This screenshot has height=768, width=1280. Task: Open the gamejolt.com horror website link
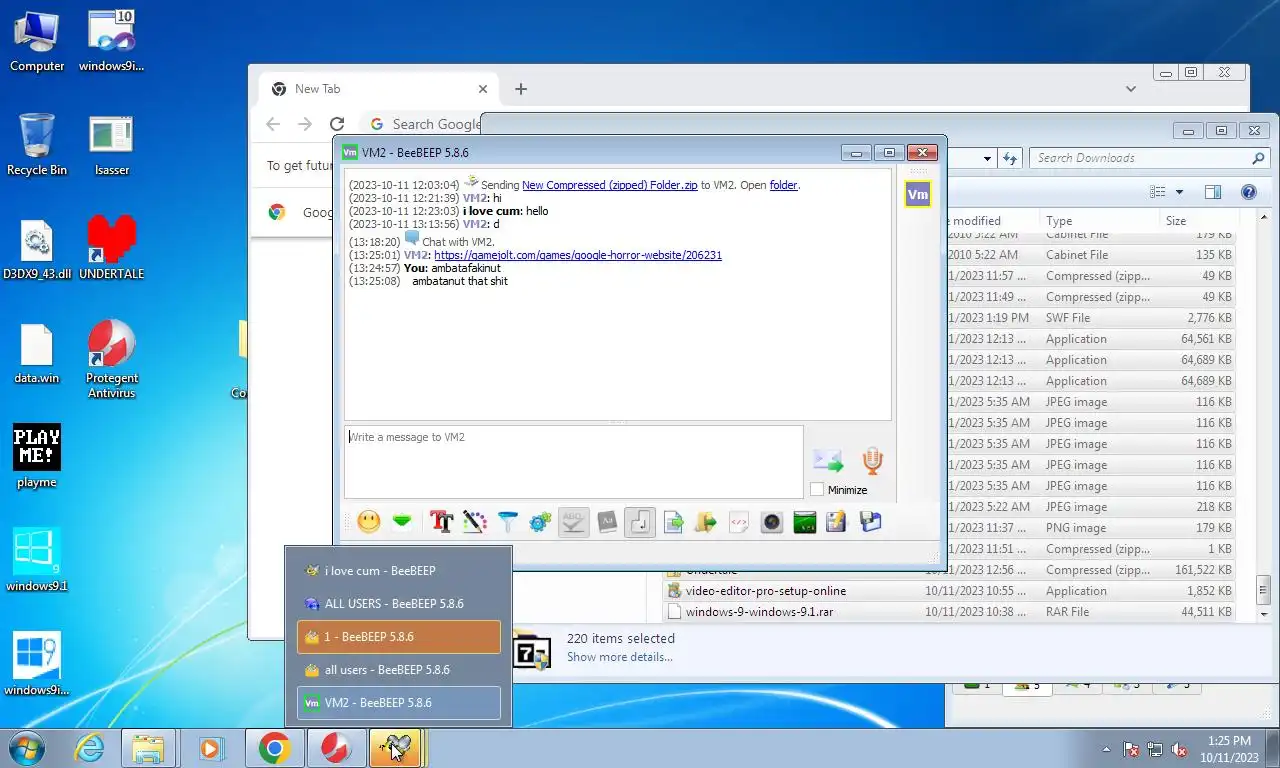click(578, 255)
